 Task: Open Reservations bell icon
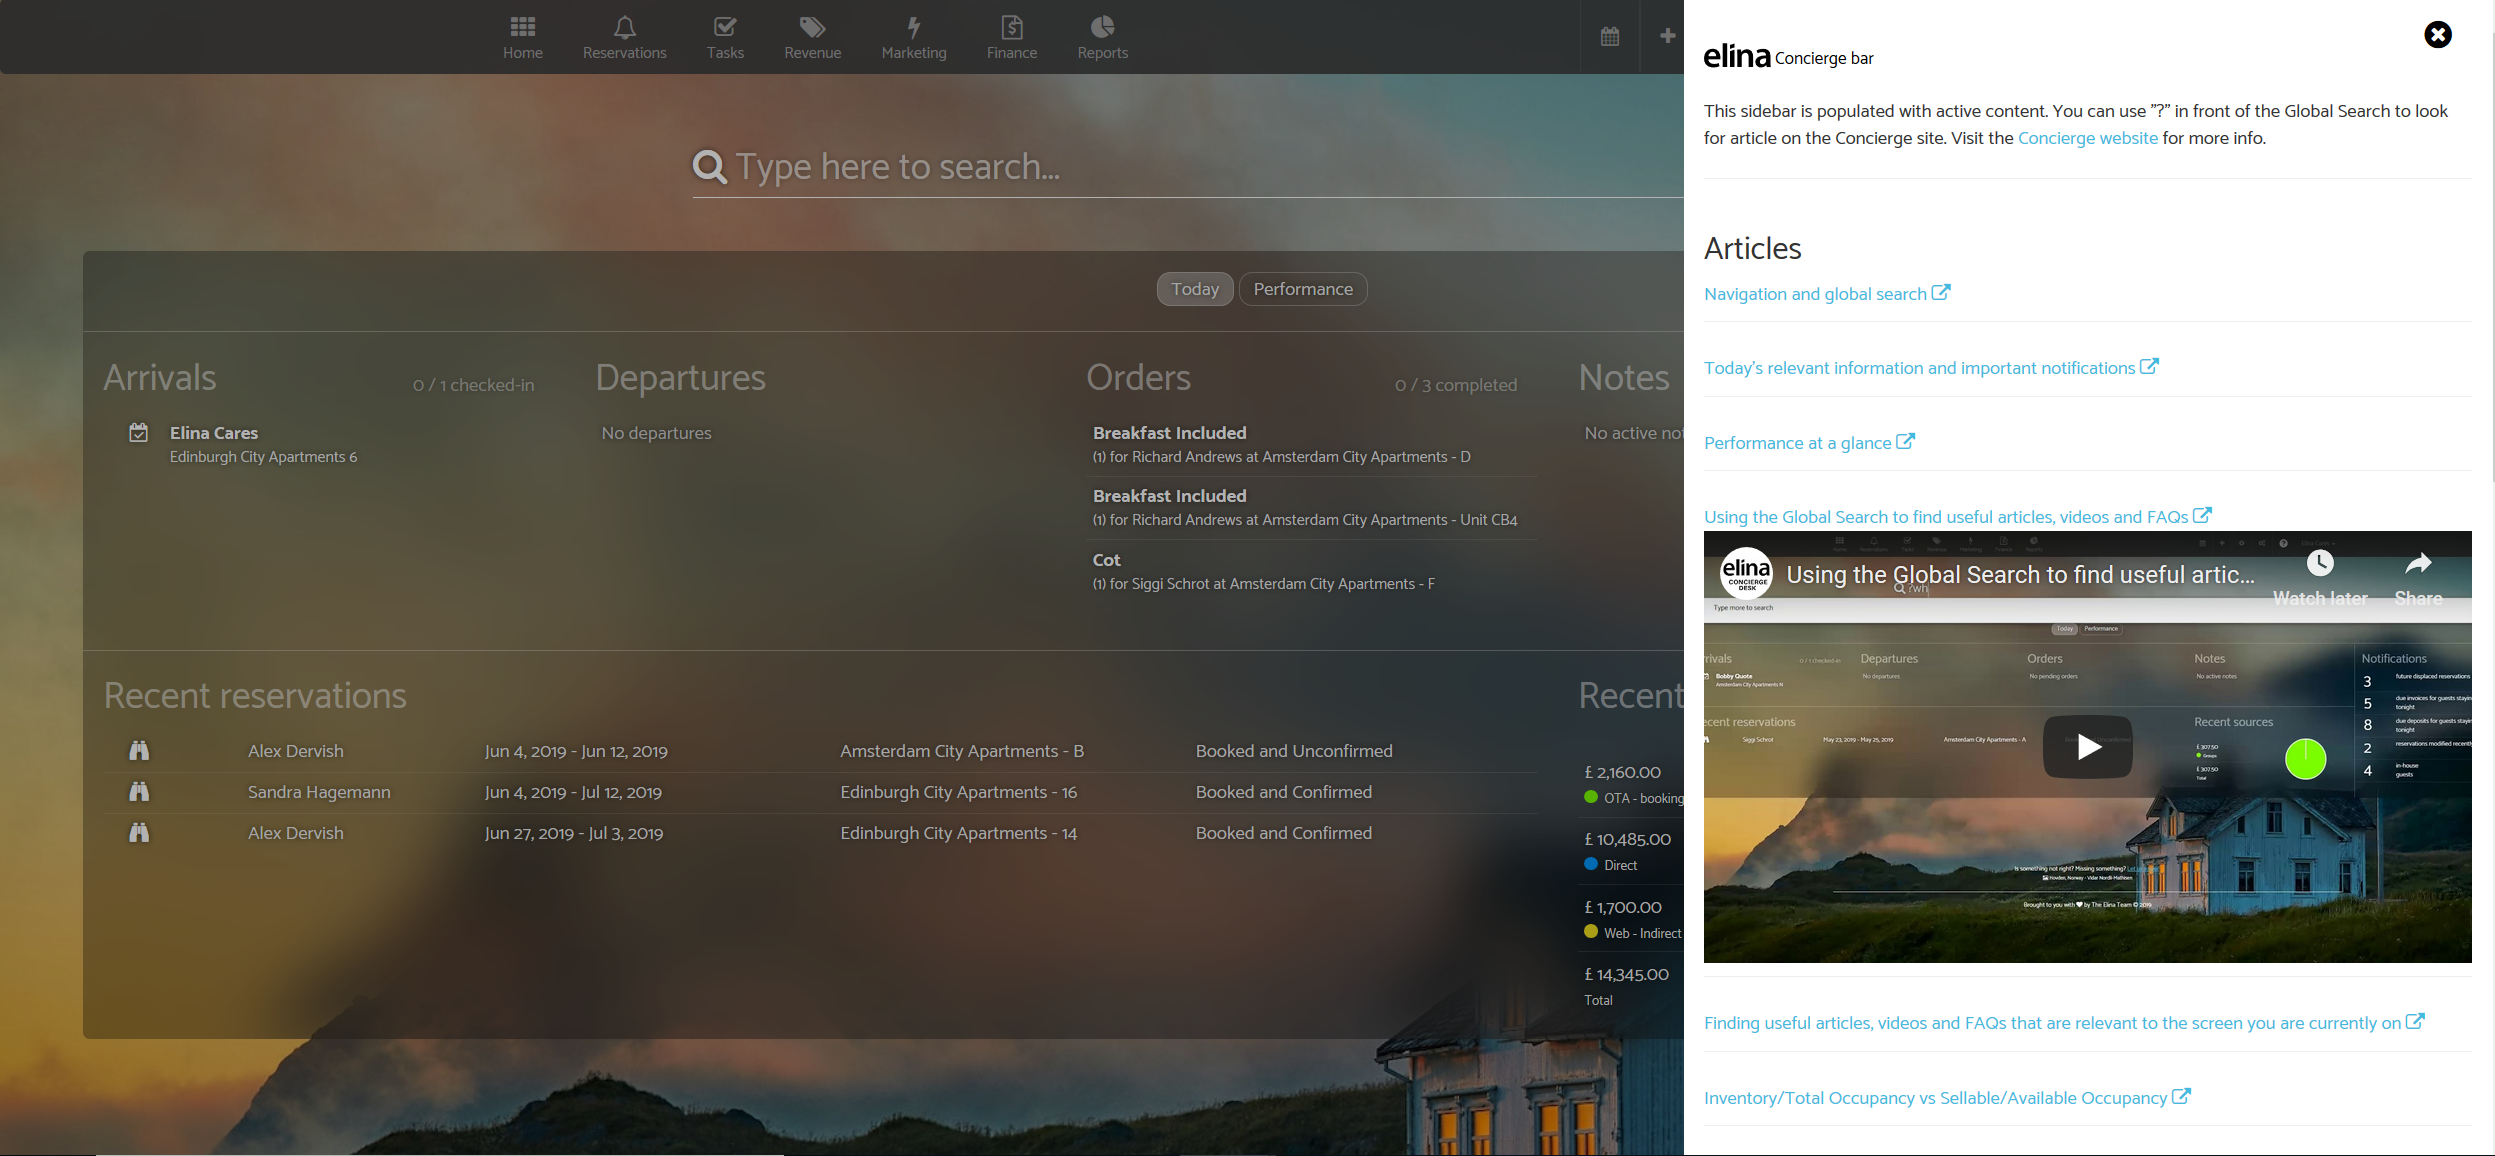(624, 28)
